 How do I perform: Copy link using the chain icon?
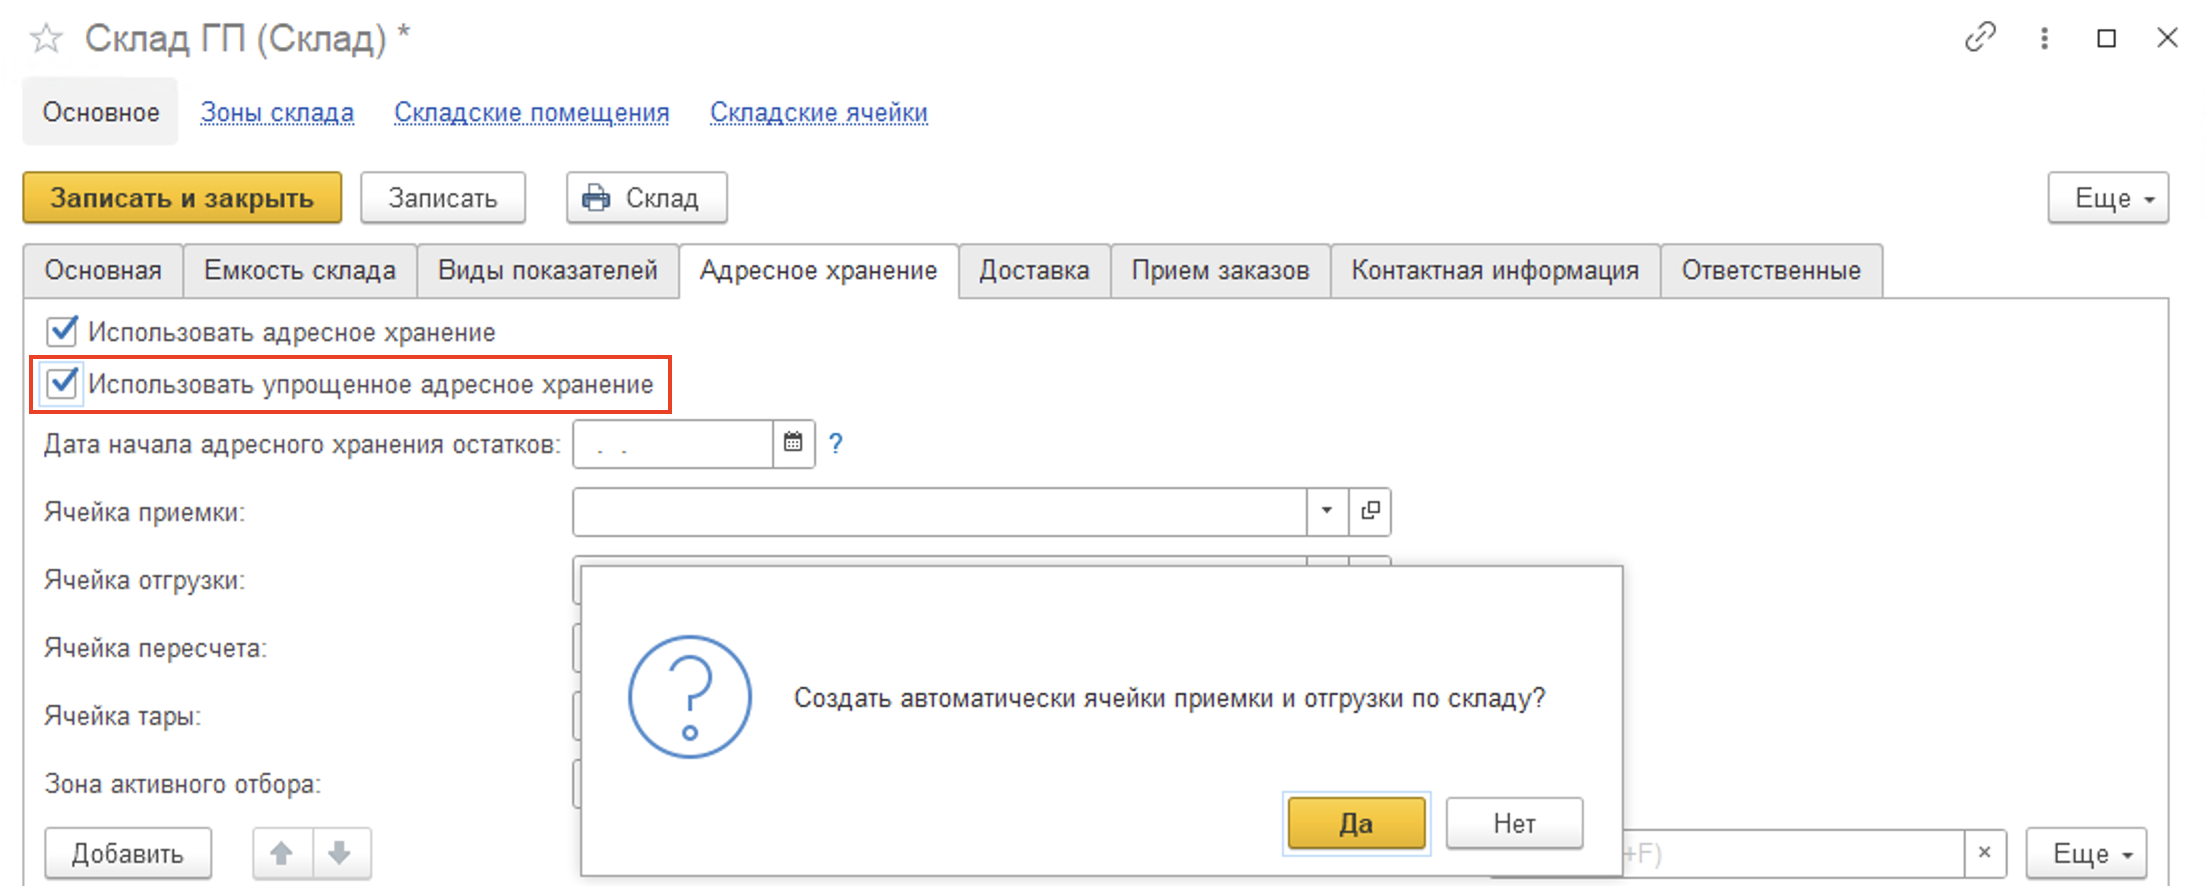pos(1979,38)
